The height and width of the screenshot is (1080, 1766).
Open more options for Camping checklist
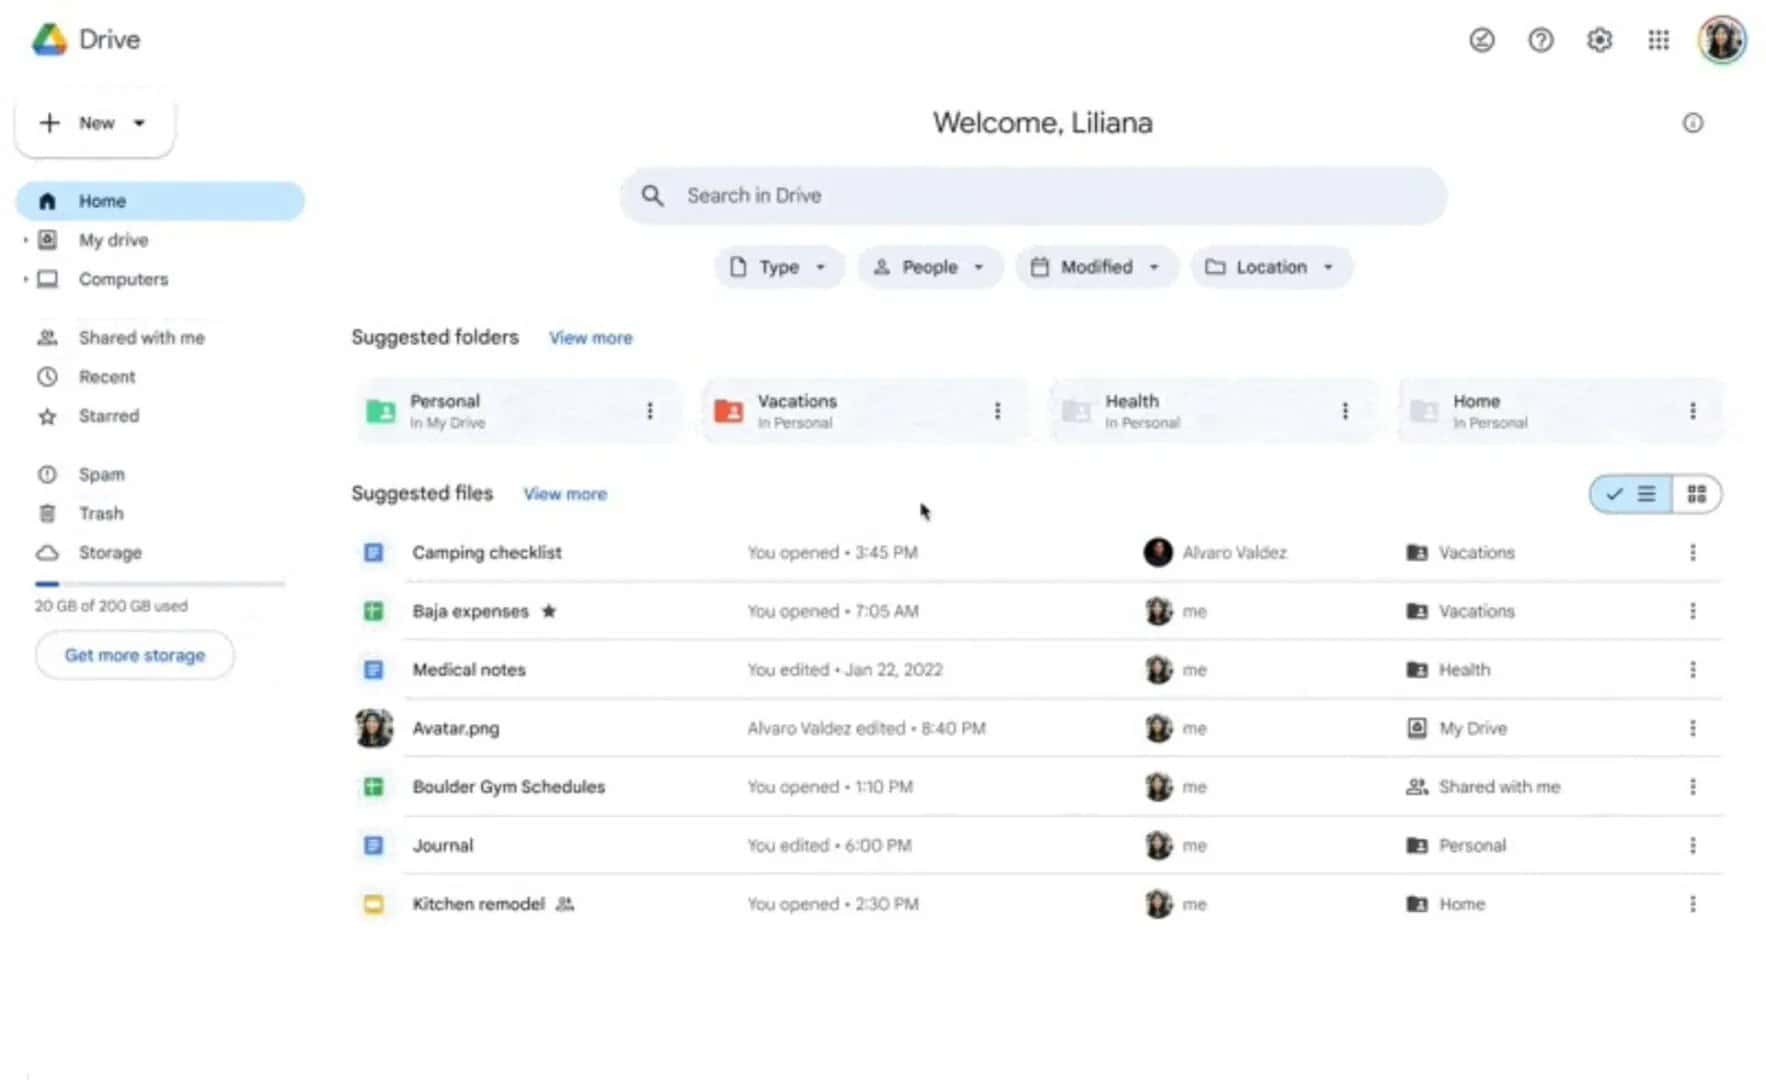pos(1693,551)
